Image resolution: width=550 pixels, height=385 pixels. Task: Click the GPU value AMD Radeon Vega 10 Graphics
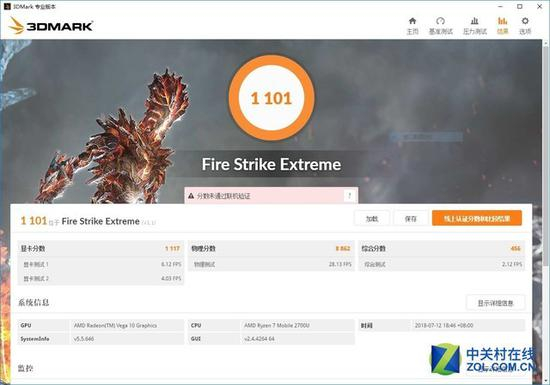tap(115, 325)
